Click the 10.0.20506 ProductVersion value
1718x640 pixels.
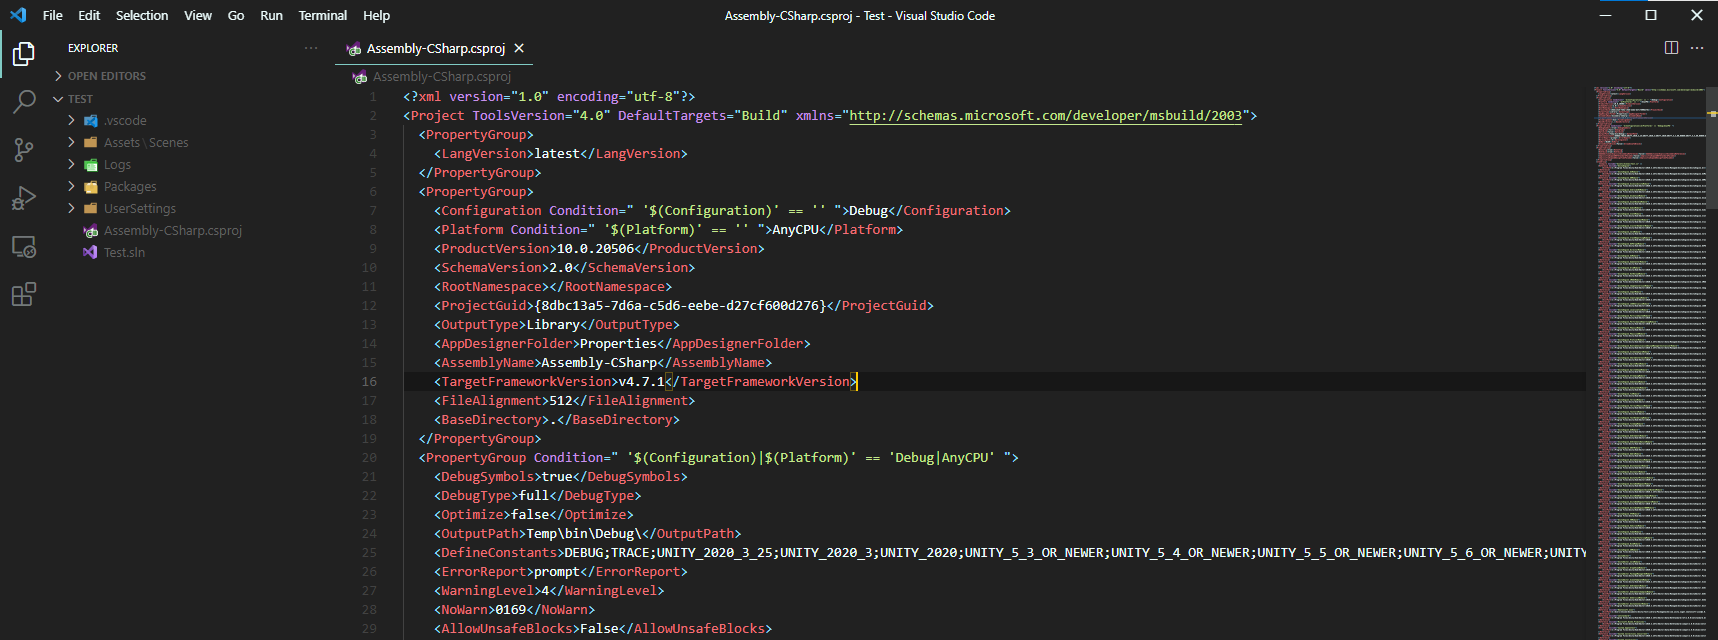595,249
